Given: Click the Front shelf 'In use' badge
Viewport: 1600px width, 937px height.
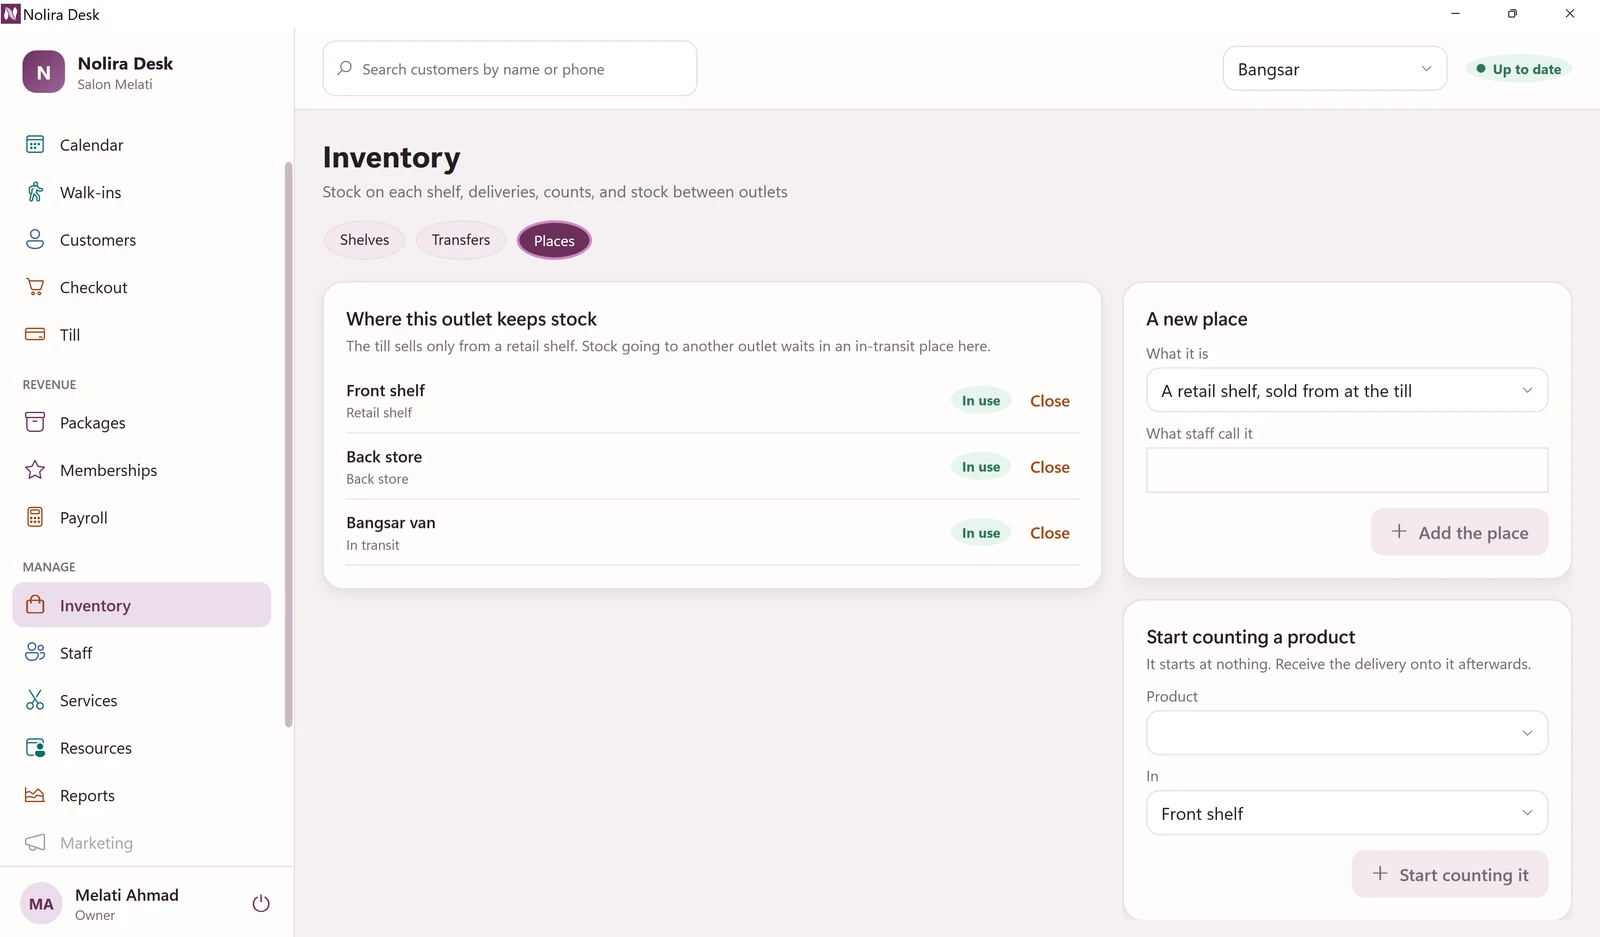Looking at the screenshot, I should point(981,401).
